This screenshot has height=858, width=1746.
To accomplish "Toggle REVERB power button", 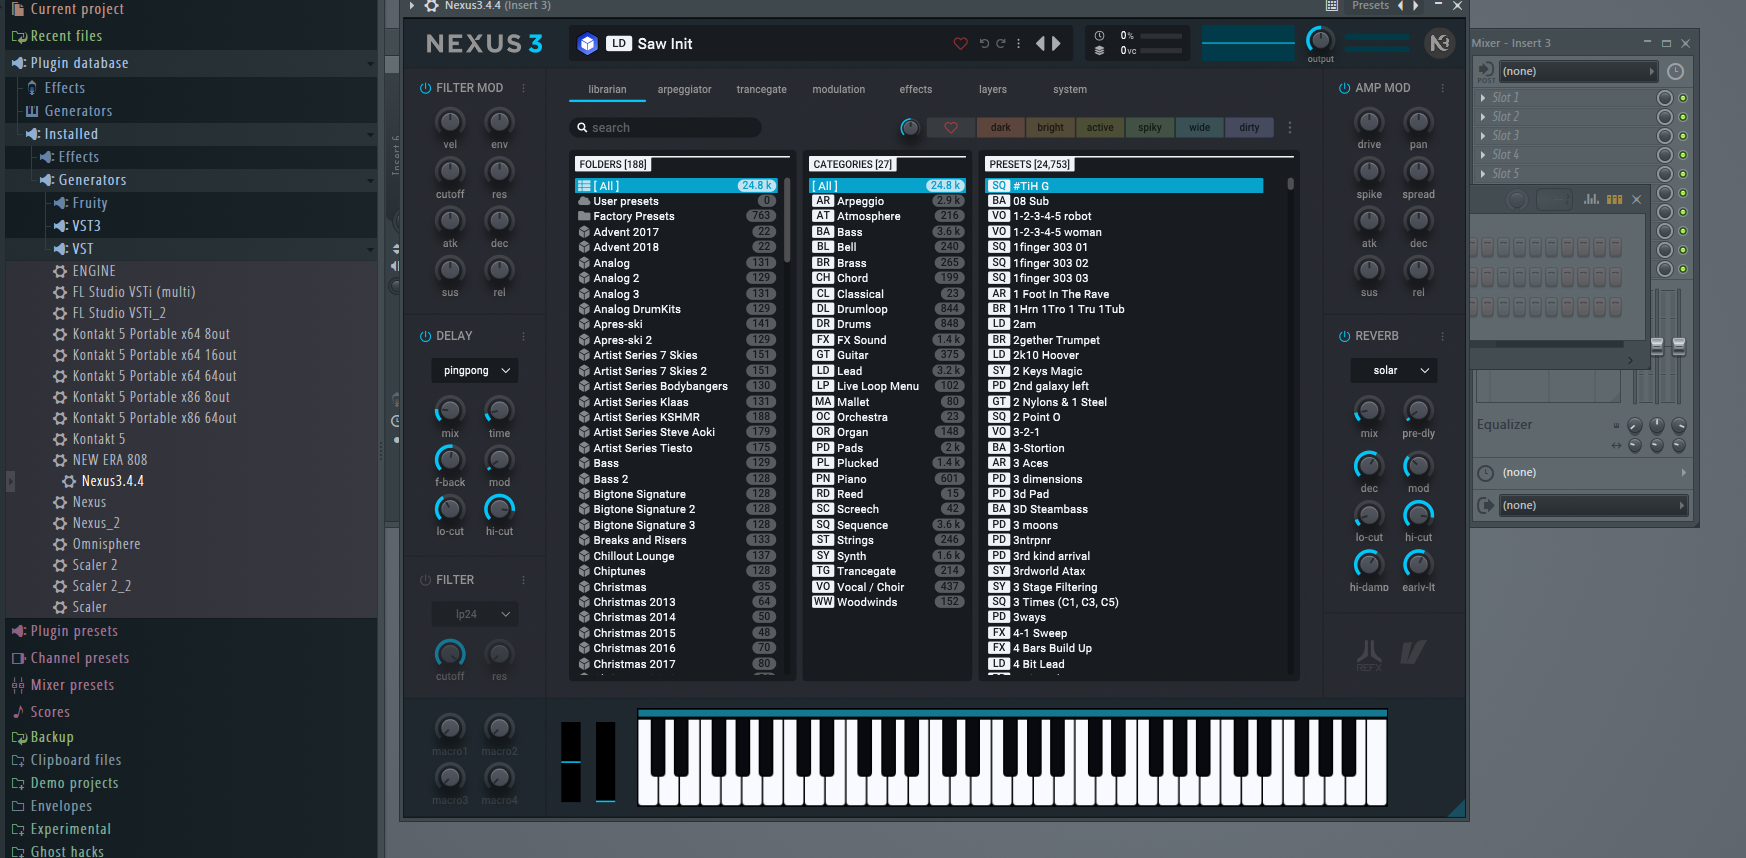I will [1344, 336].
